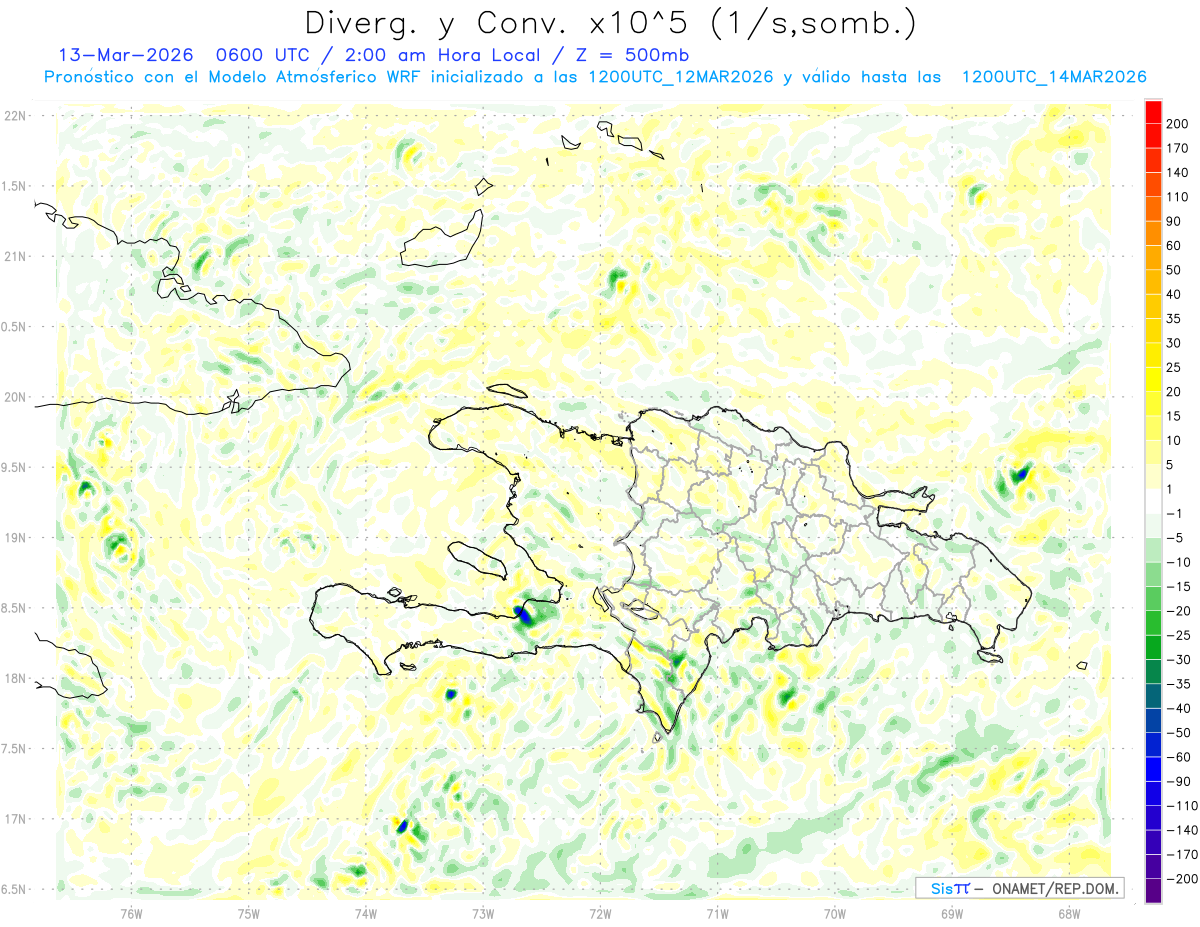Click the 72W longitude axis label

[x=600, y=913]
